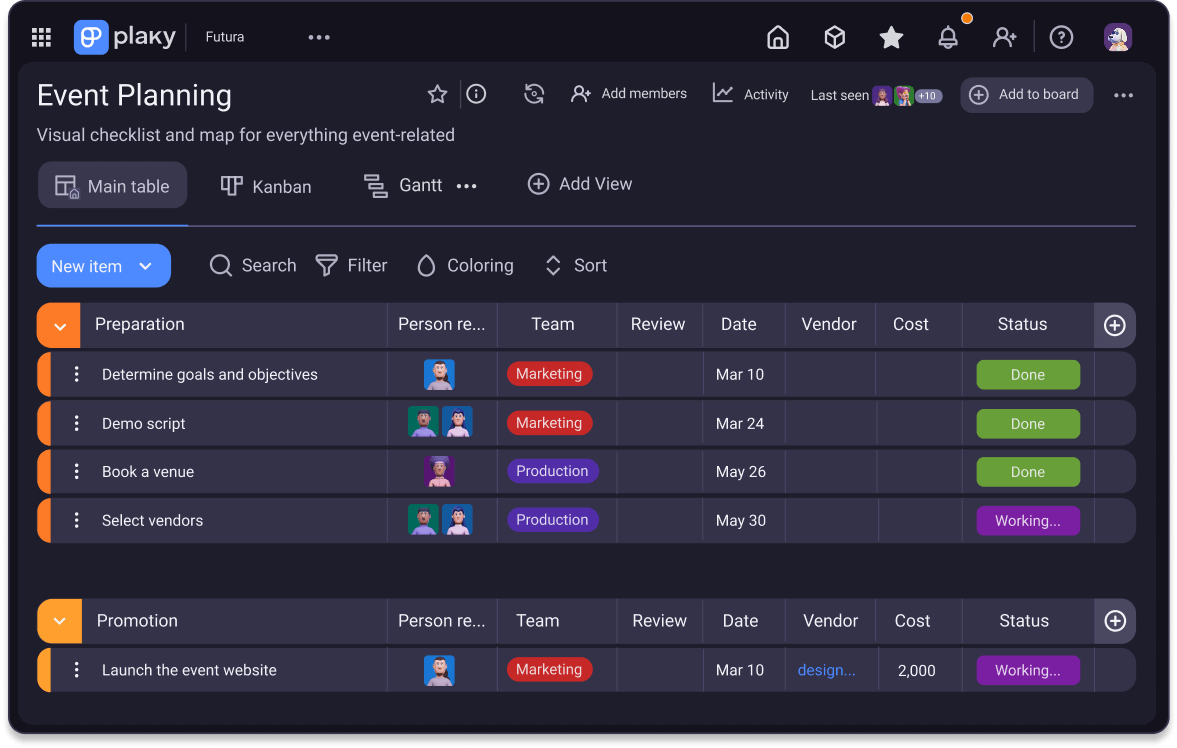This screenshot has height=748, width=1177.
Task: Open the help question mark icon
Action: pyautogui.click(x=1061, y=37)
